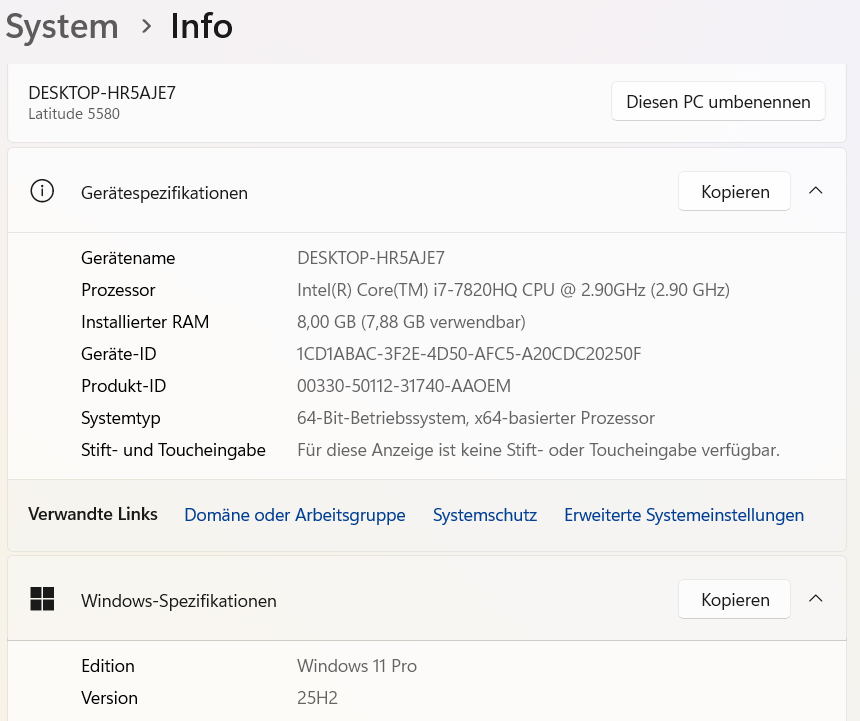The image size is (860, 721).
Task: Click the Latitude 5580 model name
Action: point(74,113)
